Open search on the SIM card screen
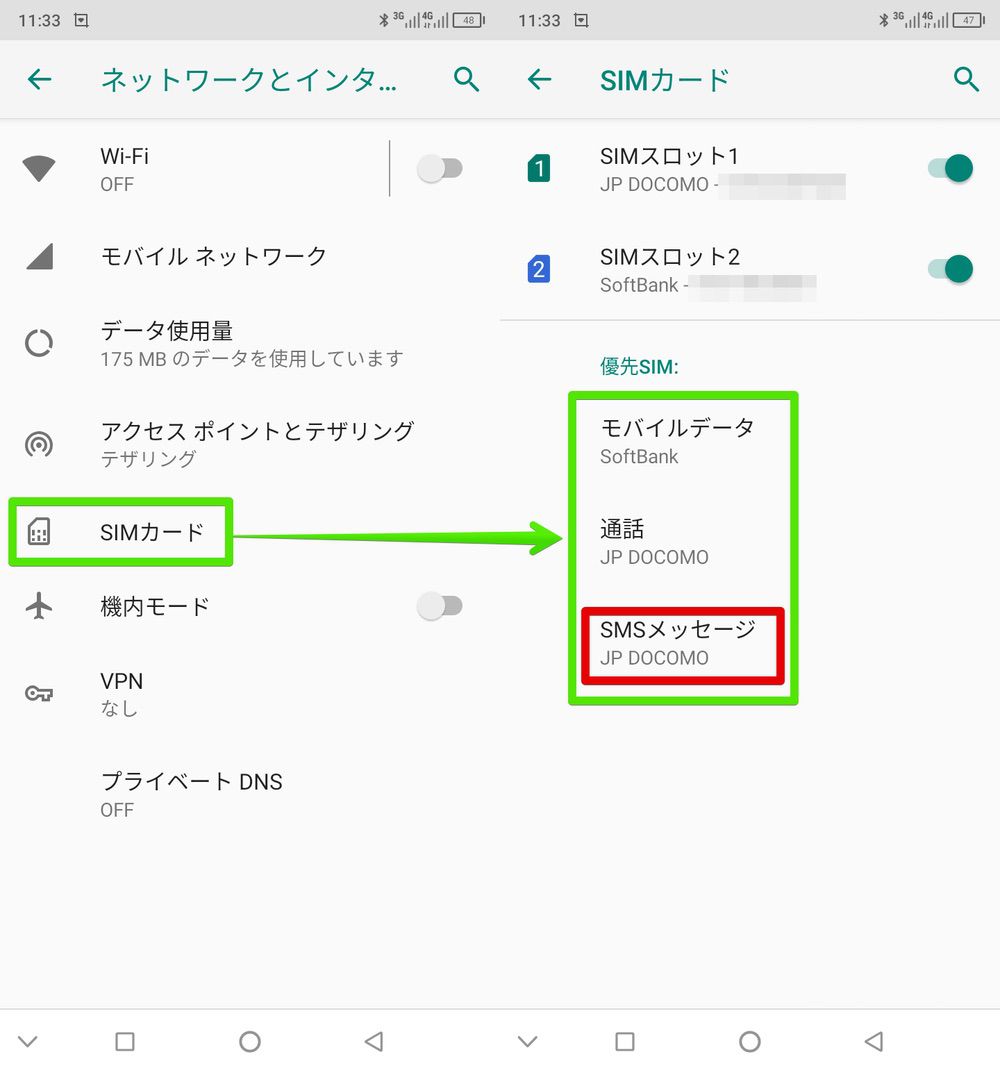This screenshot has width=1000, height=1075. coord(966,79)
